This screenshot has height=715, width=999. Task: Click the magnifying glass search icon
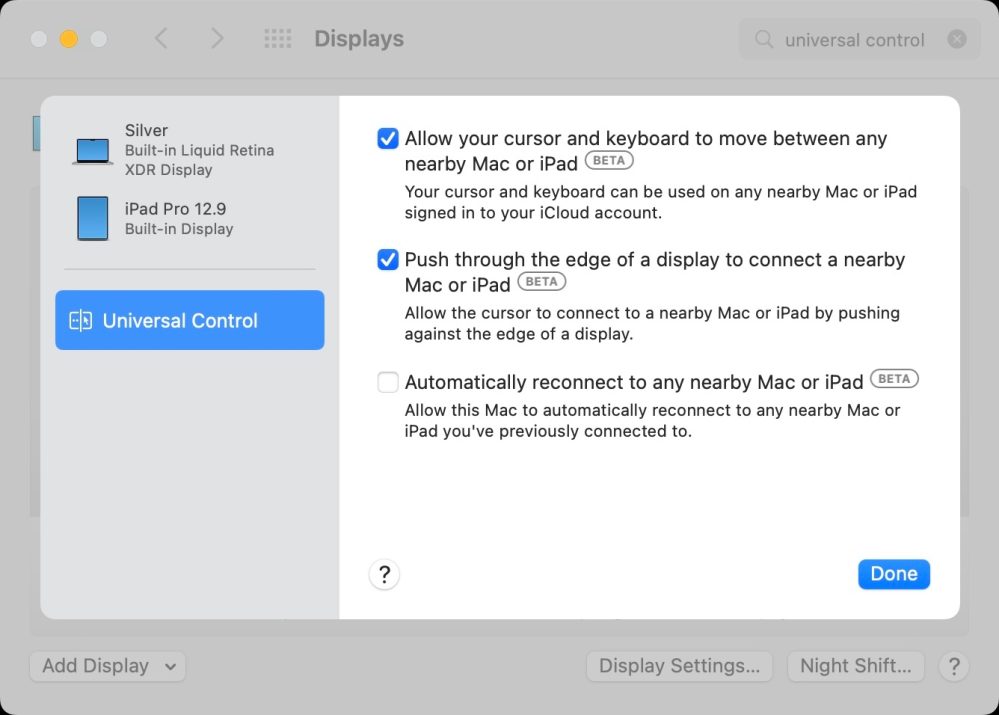[764, 40]
